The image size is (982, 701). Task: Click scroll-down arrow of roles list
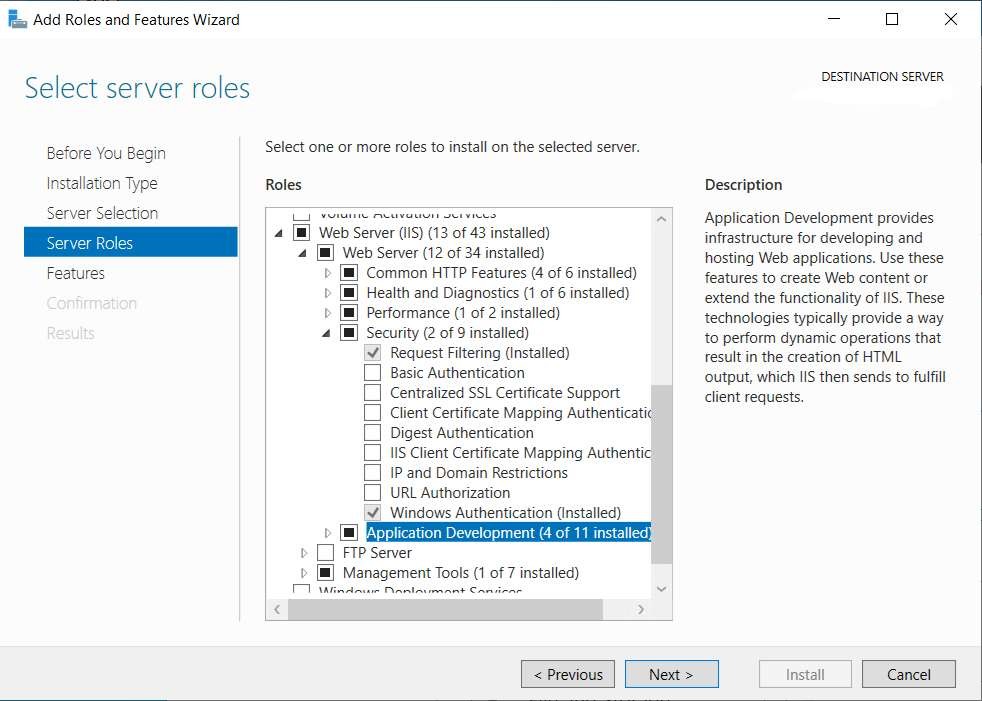click(661, 590)
